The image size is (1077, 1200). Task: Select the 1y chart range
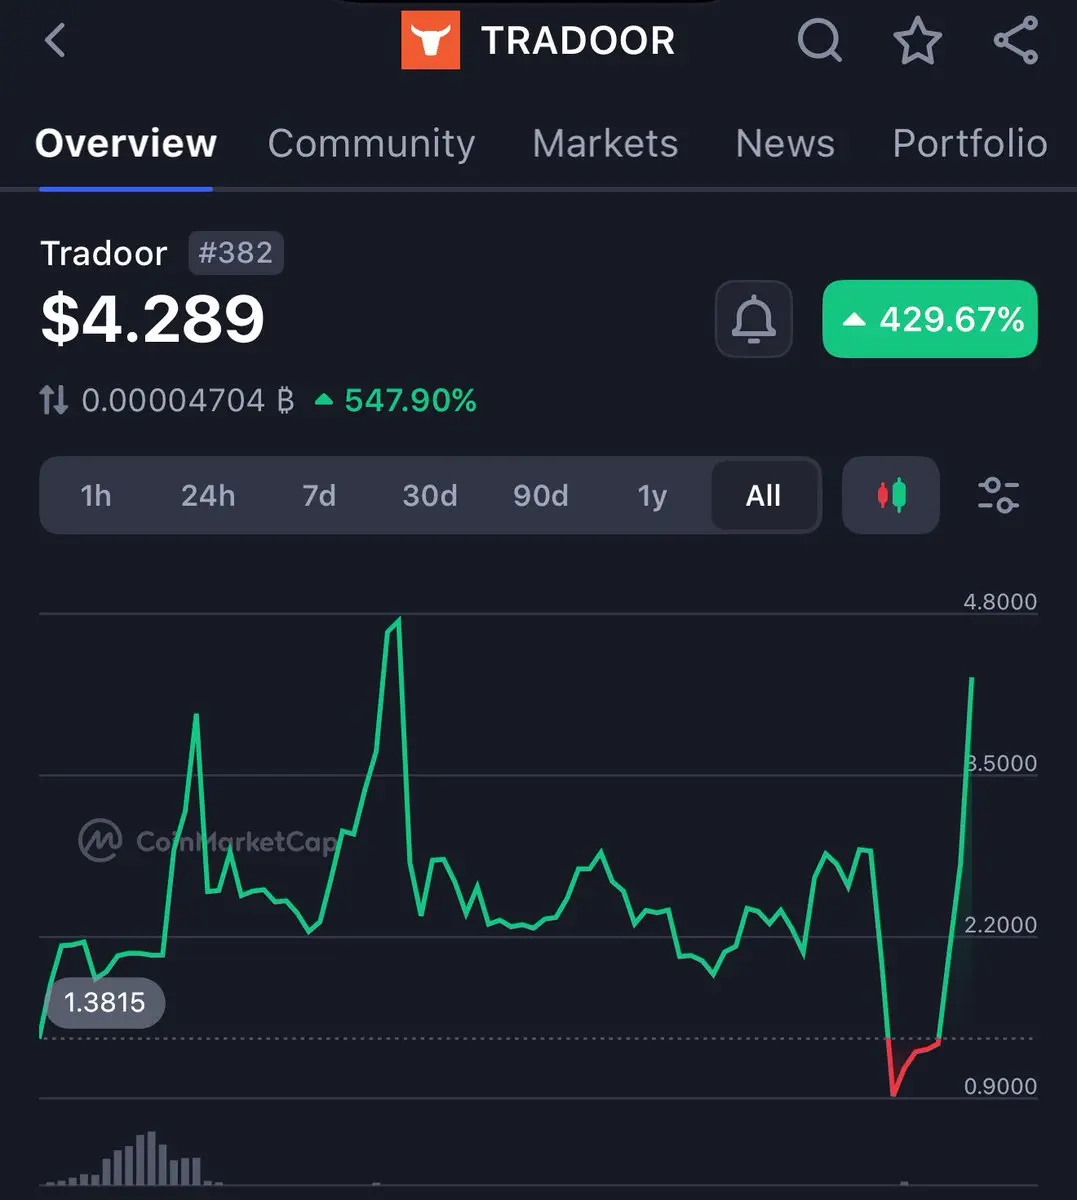[652, 495]
